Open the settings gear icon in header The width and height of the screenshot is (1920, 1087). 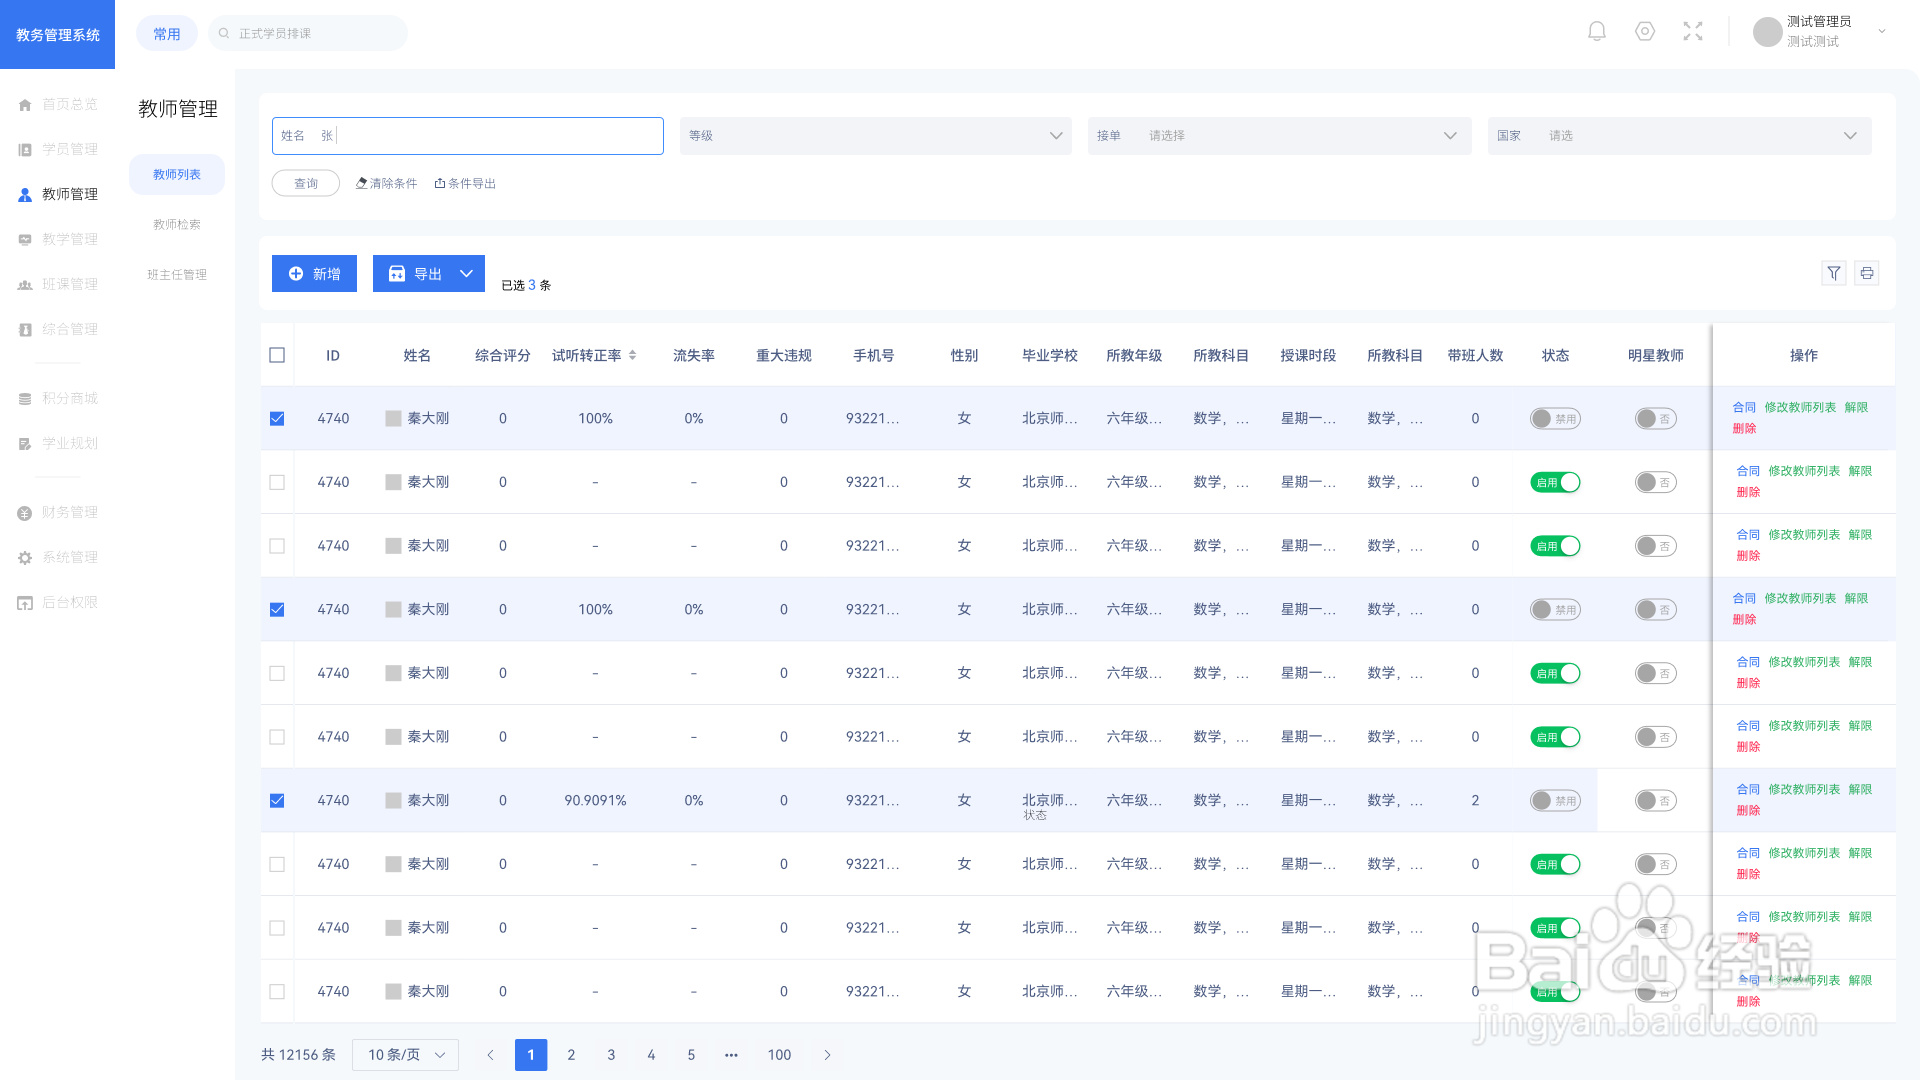(1645, 32)
